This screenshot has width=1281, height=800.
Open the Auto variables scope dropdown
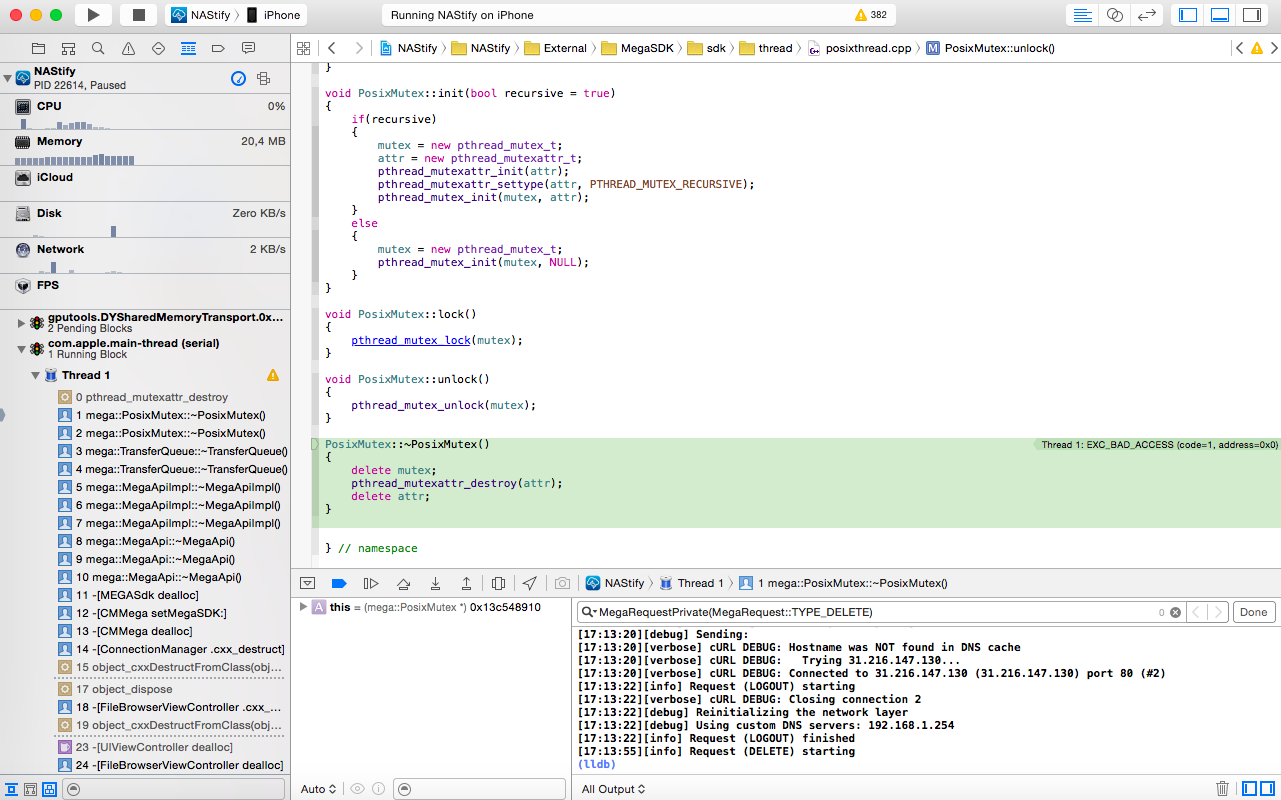point(319,789)
